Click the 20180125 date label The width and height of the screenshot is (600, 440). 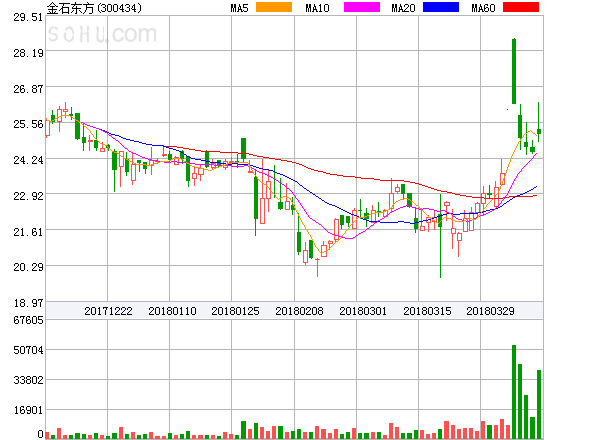click(235, 311)
